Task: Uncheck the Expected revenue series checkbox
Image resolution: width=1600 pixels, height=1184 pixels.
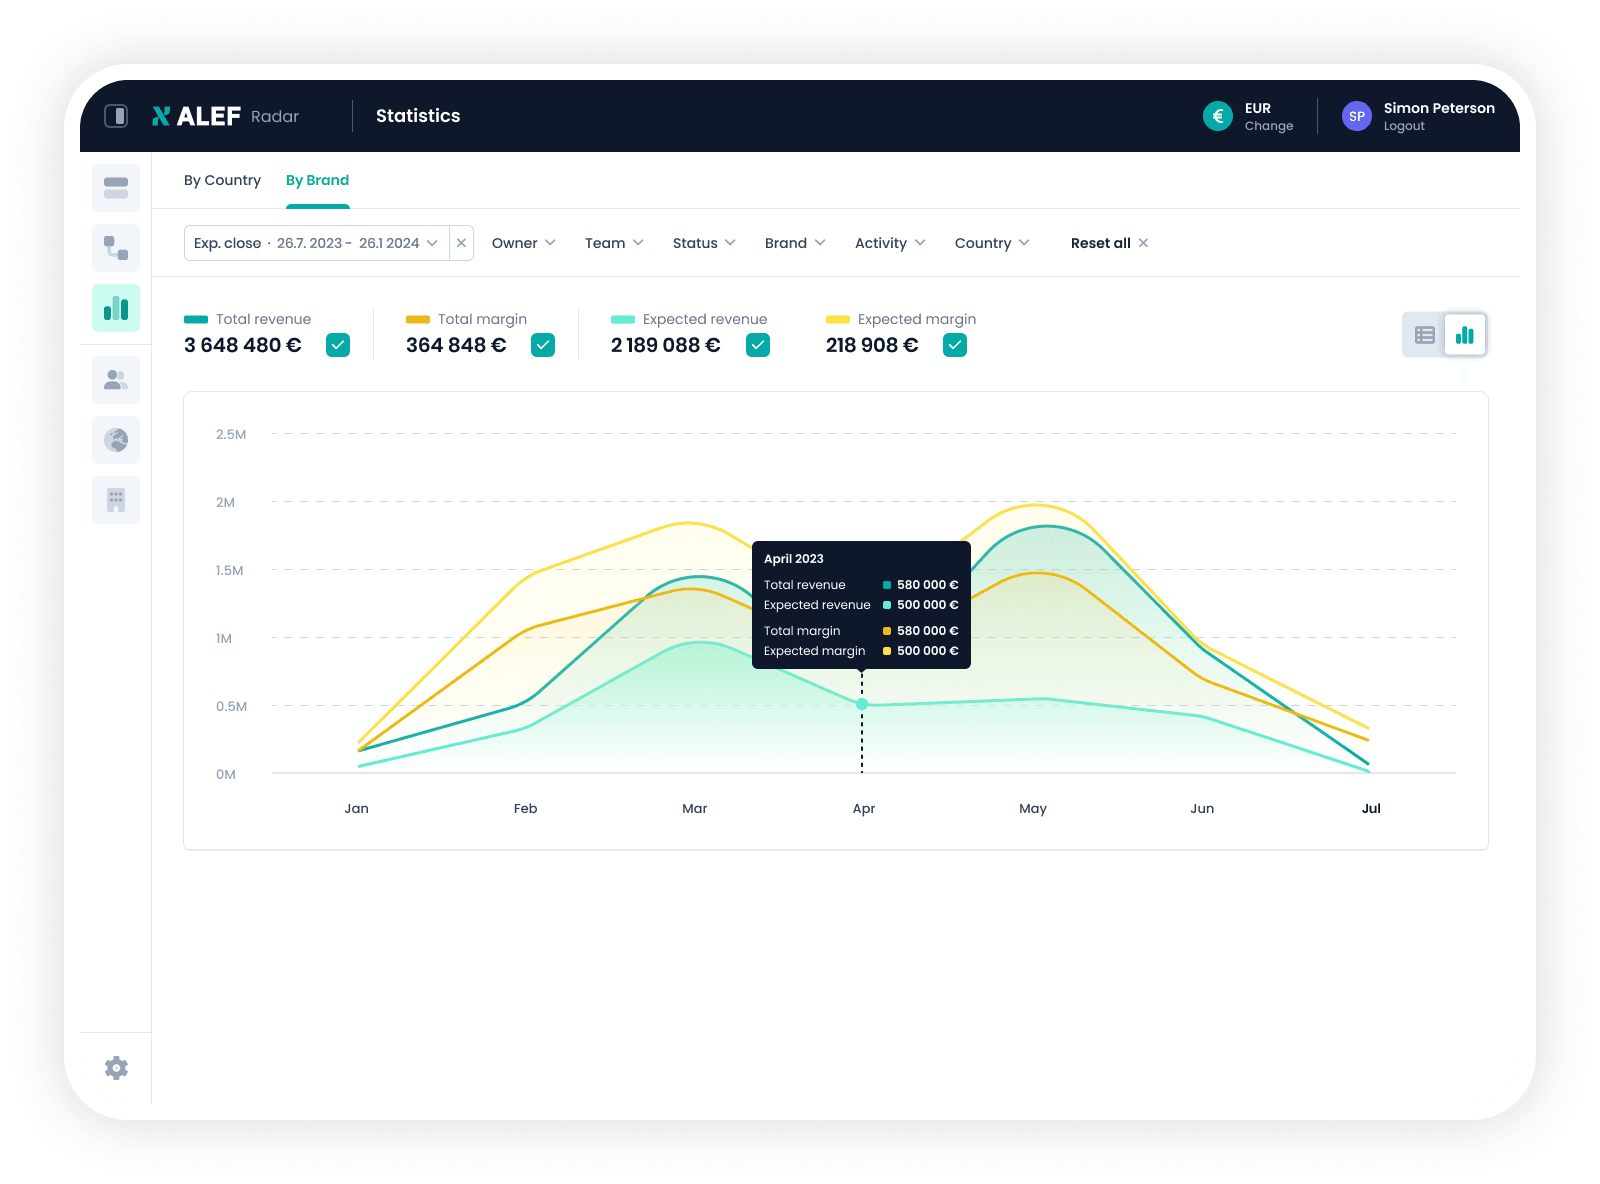Action: pyautogui.click(x=758, y=345)
